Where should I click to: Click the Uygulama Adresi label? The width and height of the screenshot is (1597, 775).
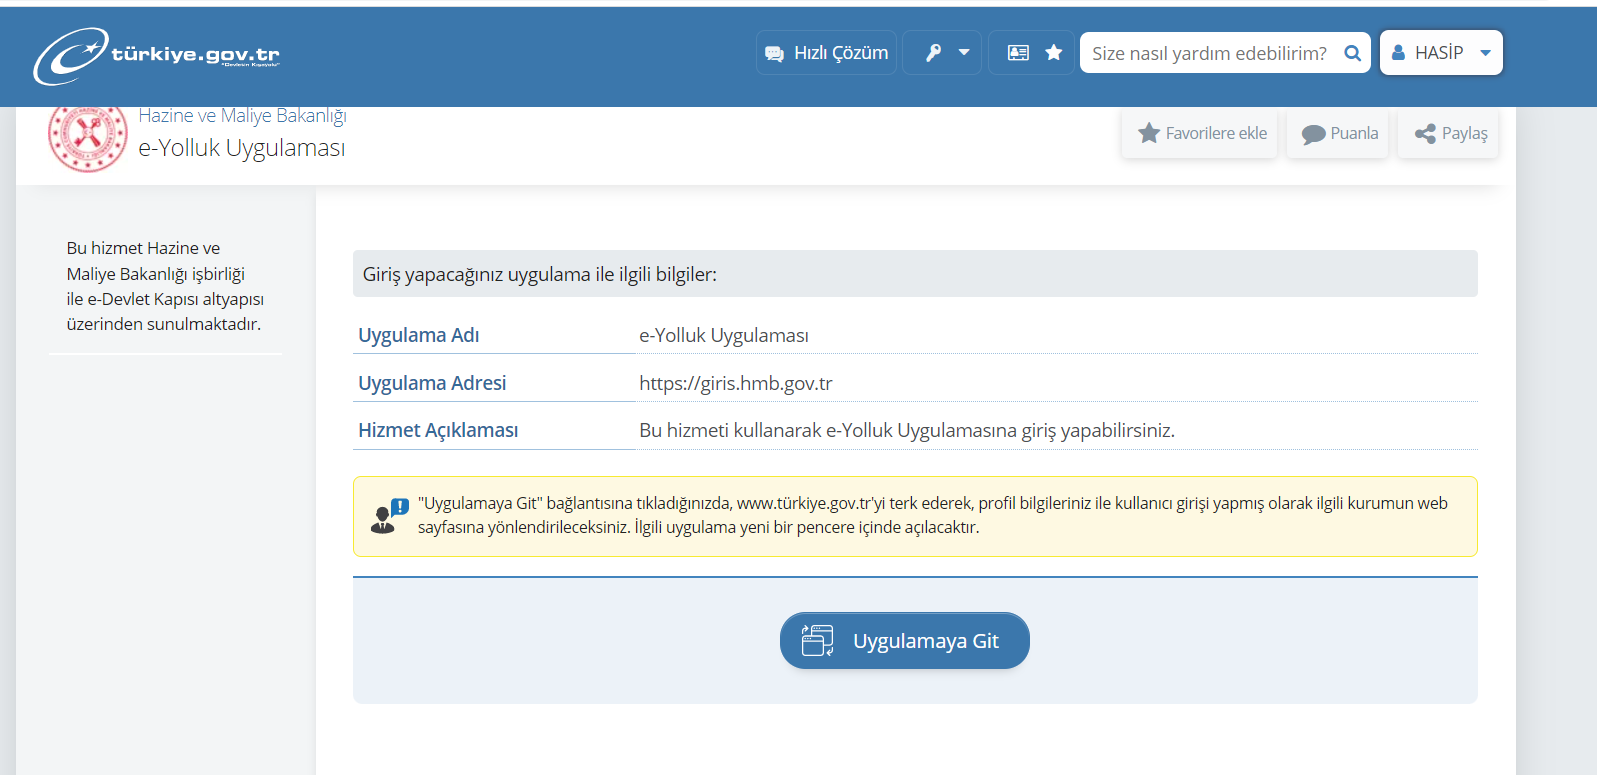[432, 383]
